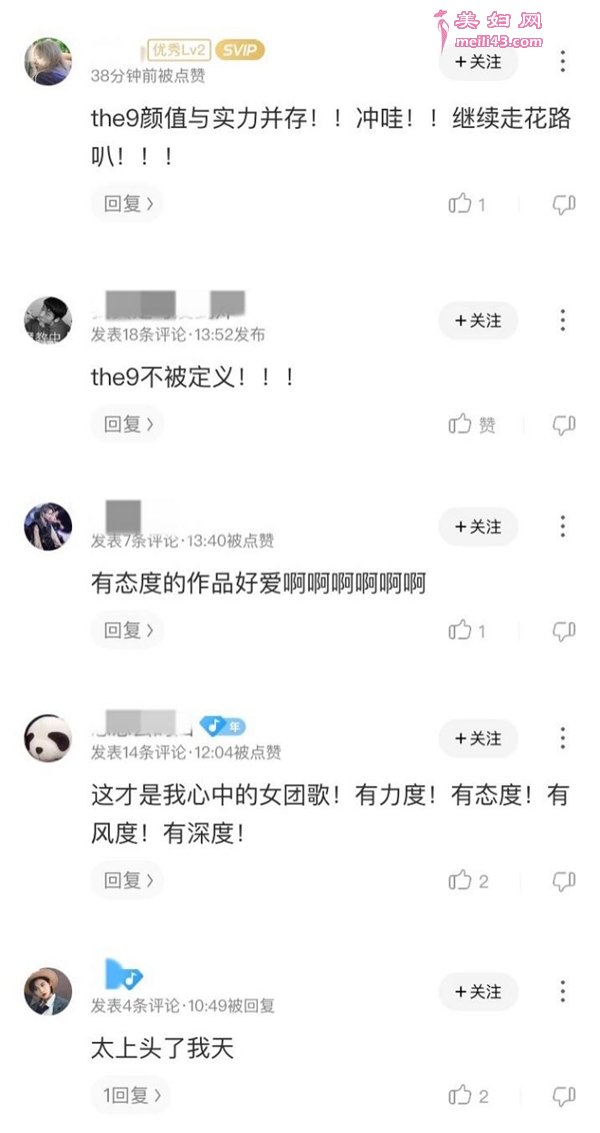Dislike the '太上头了我天' comment
This screenshot has height=1133, width=600.
click(x=564, y=1096)
